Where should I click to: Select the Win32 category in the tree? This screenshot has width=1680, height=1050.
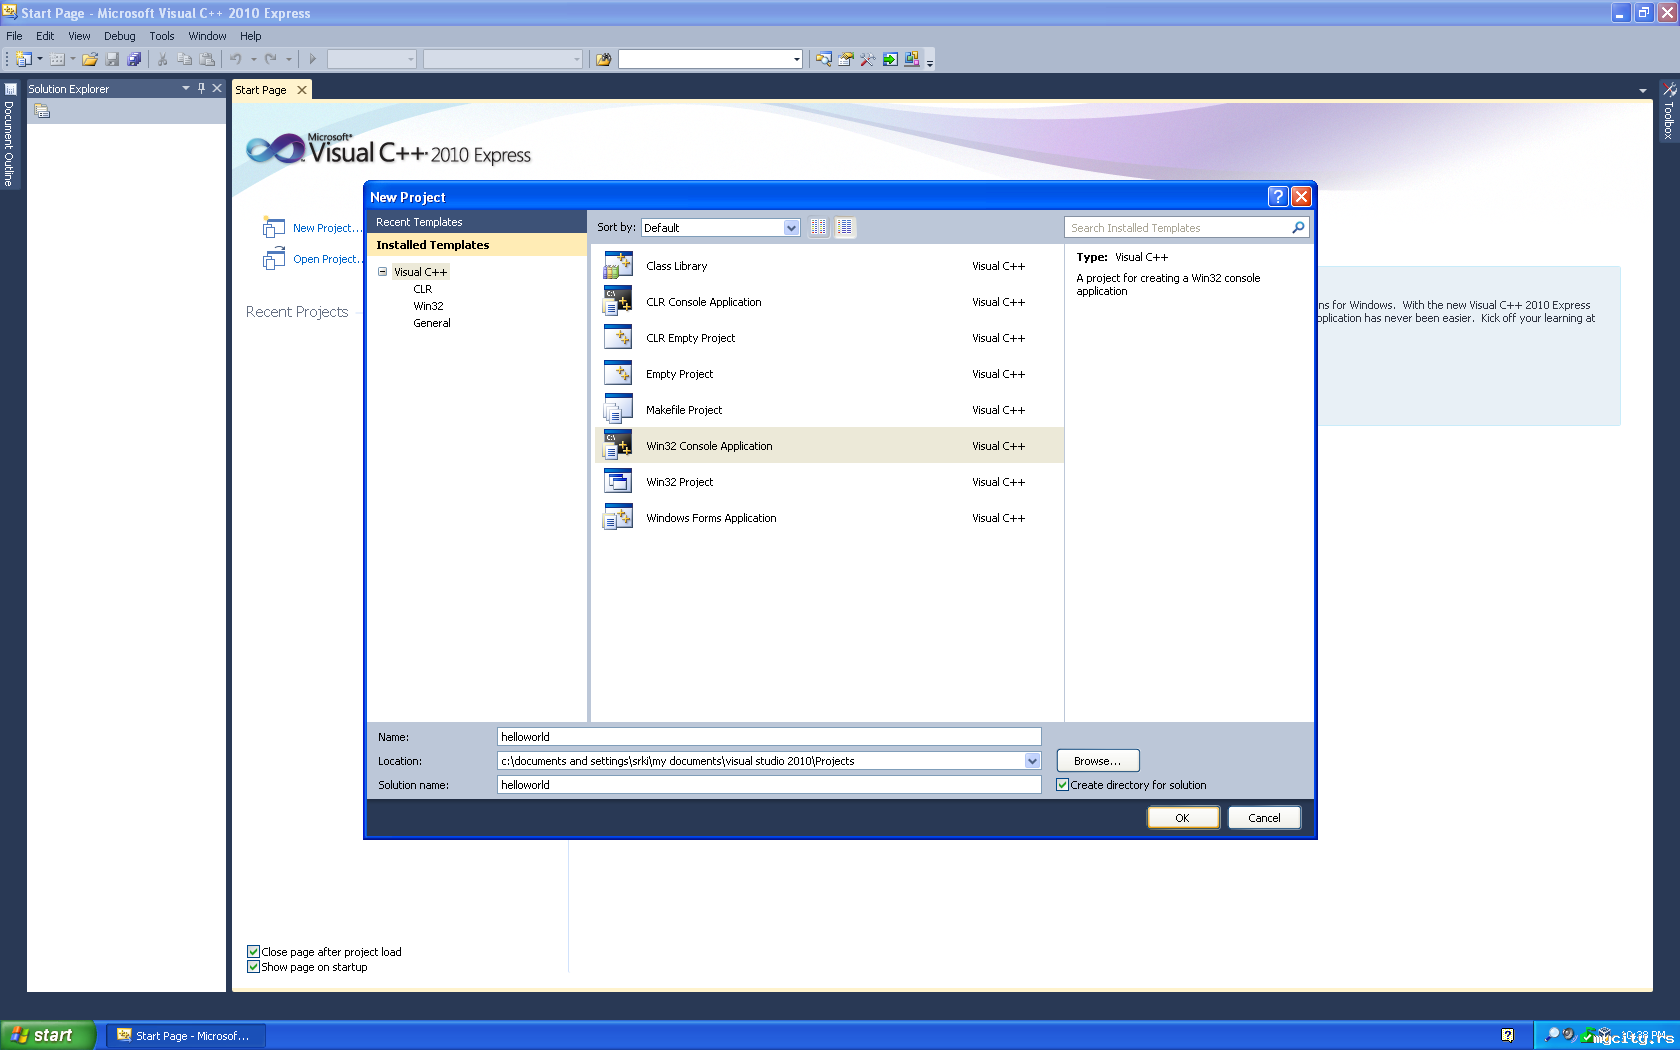click(428, 306)
